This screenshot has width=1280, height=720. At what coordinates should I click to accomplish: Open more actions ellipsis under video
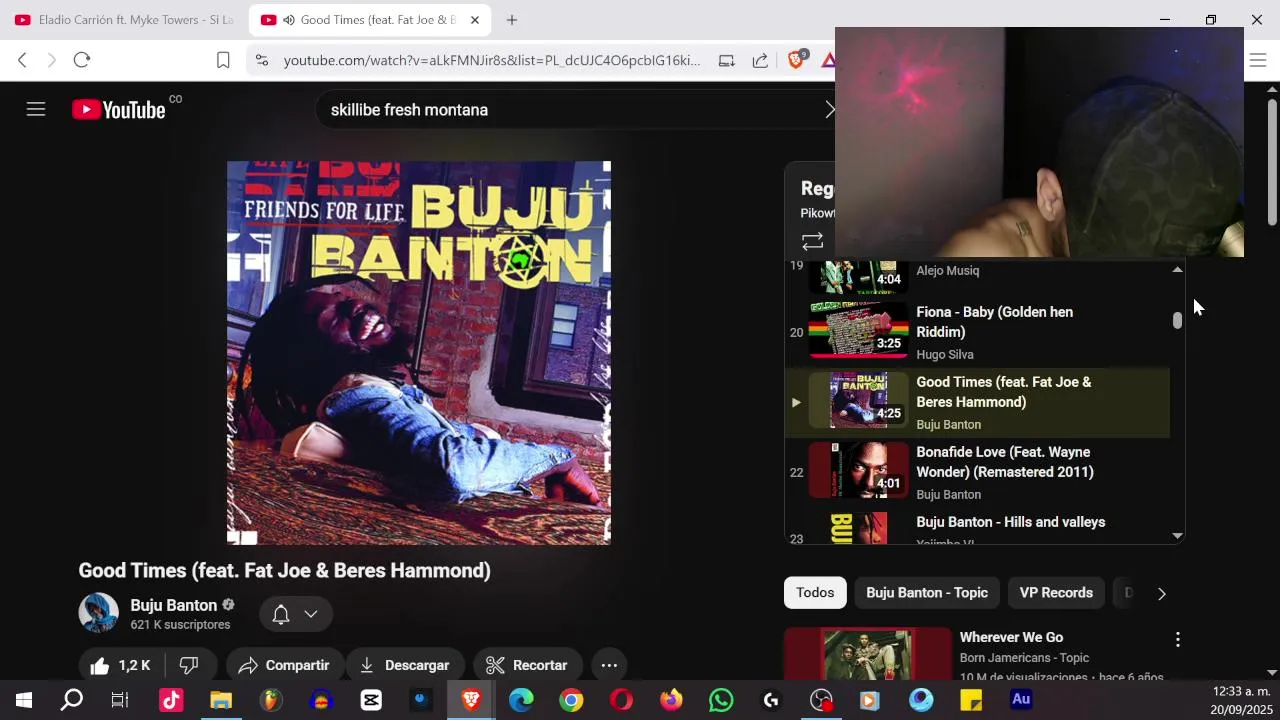click(609, 665)
